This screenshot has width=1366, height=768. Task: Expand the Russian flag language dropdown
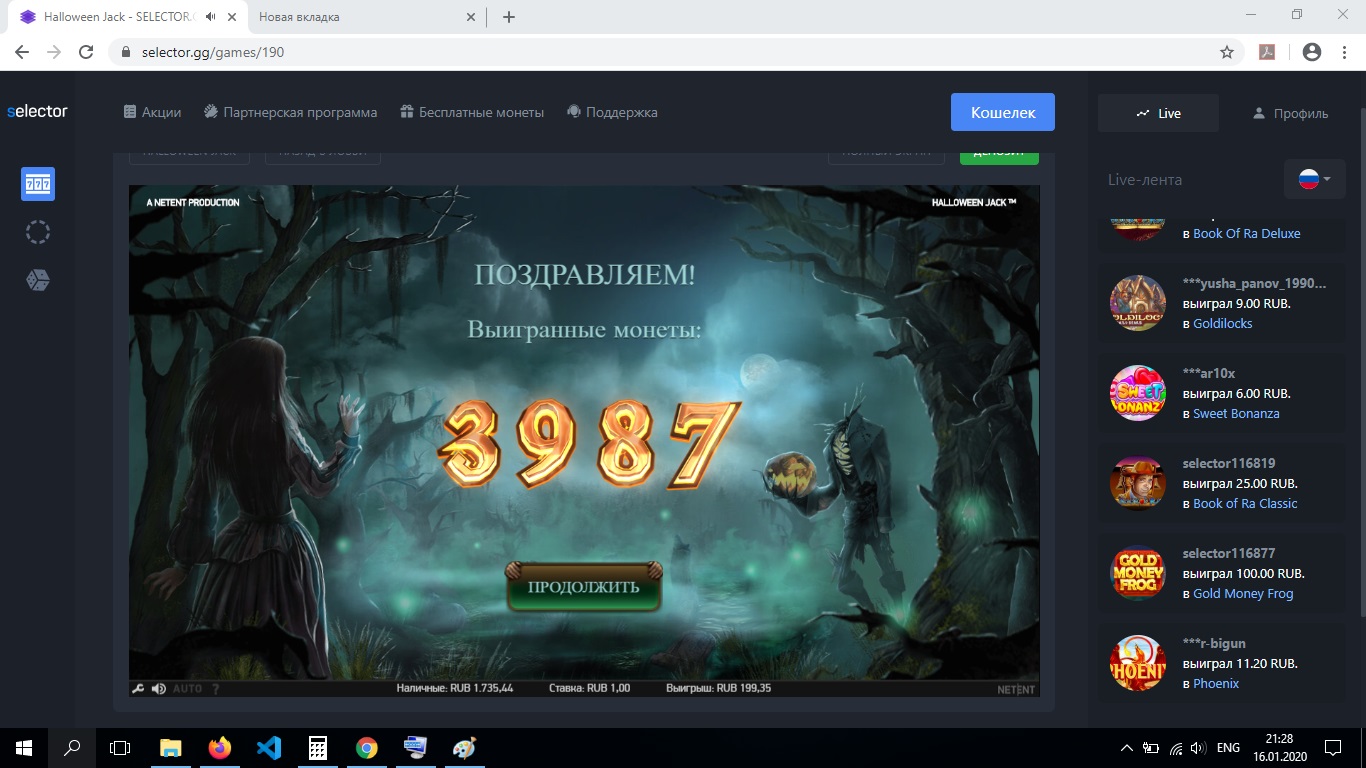point(1314,179)
